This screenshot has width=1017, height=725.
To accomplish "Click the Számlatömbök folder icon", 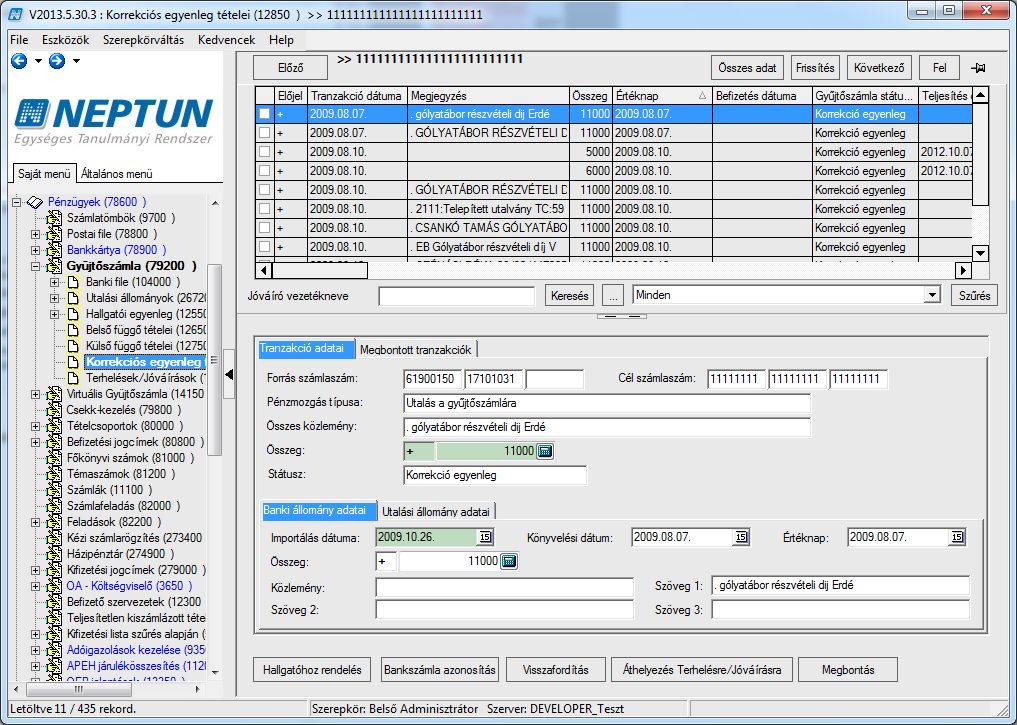I will (x=54, y=218).
